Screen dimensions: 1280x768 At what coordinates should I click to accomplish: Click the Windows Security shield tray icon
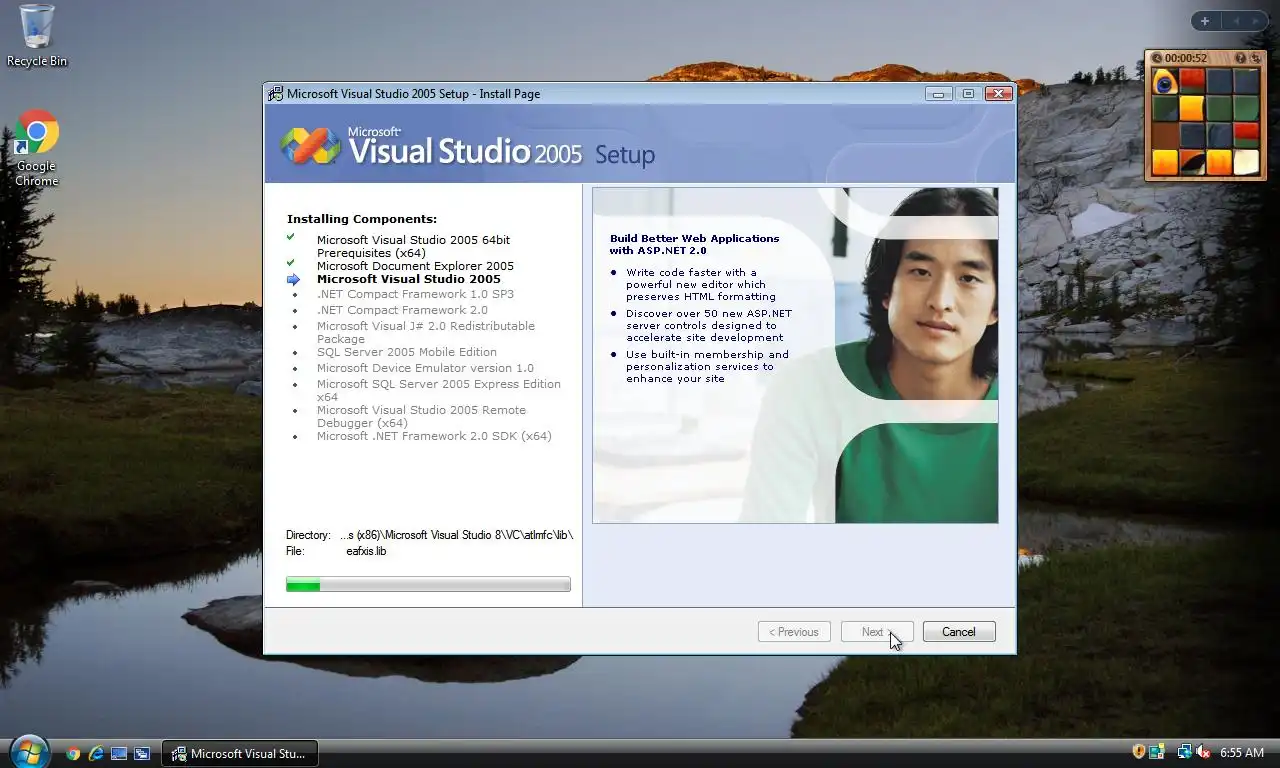coord(1139,752)
